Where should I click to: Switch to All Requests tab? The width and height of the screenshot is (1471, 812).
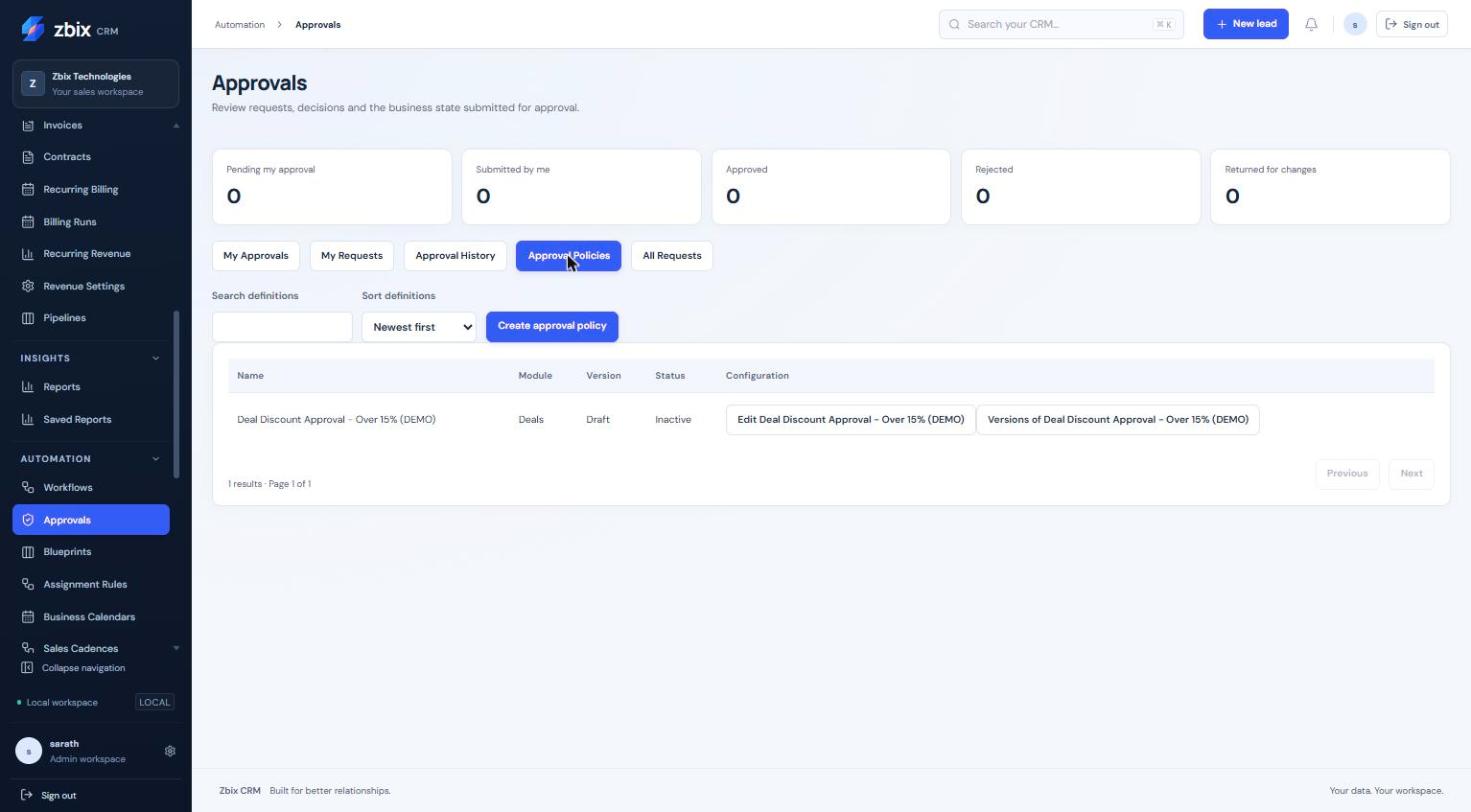pos(672,256)
